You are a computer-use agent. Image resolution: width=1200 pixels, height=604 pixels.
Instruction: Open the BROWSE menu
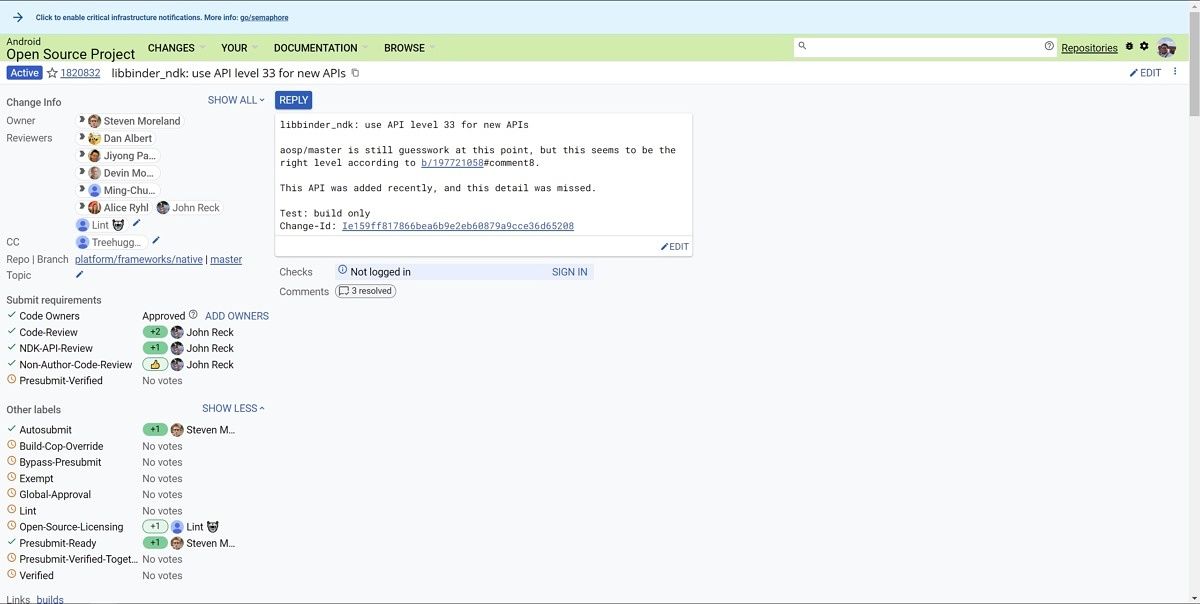click(x=404, y=48)
